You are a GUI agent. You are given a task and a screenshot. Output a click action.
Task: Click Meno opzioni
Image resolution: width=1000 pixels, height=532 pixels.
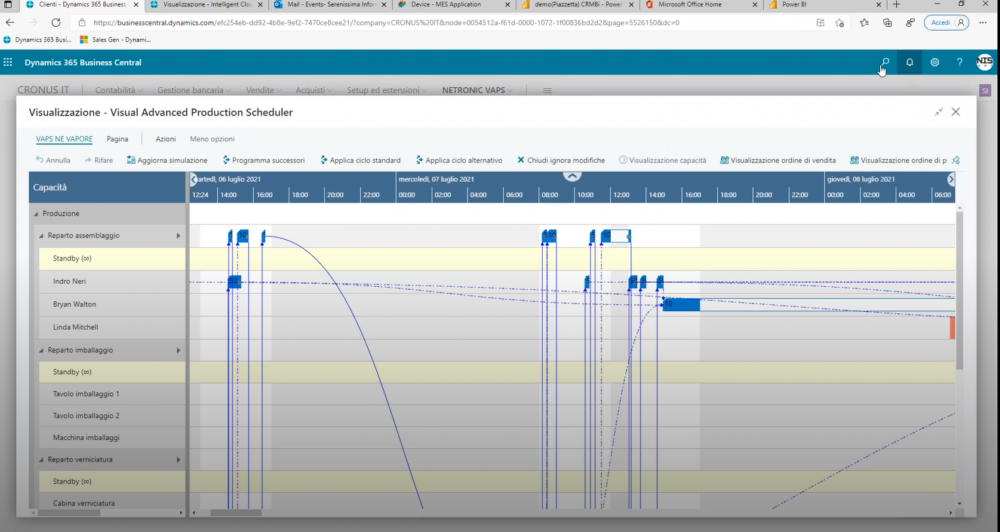[212, 138]
